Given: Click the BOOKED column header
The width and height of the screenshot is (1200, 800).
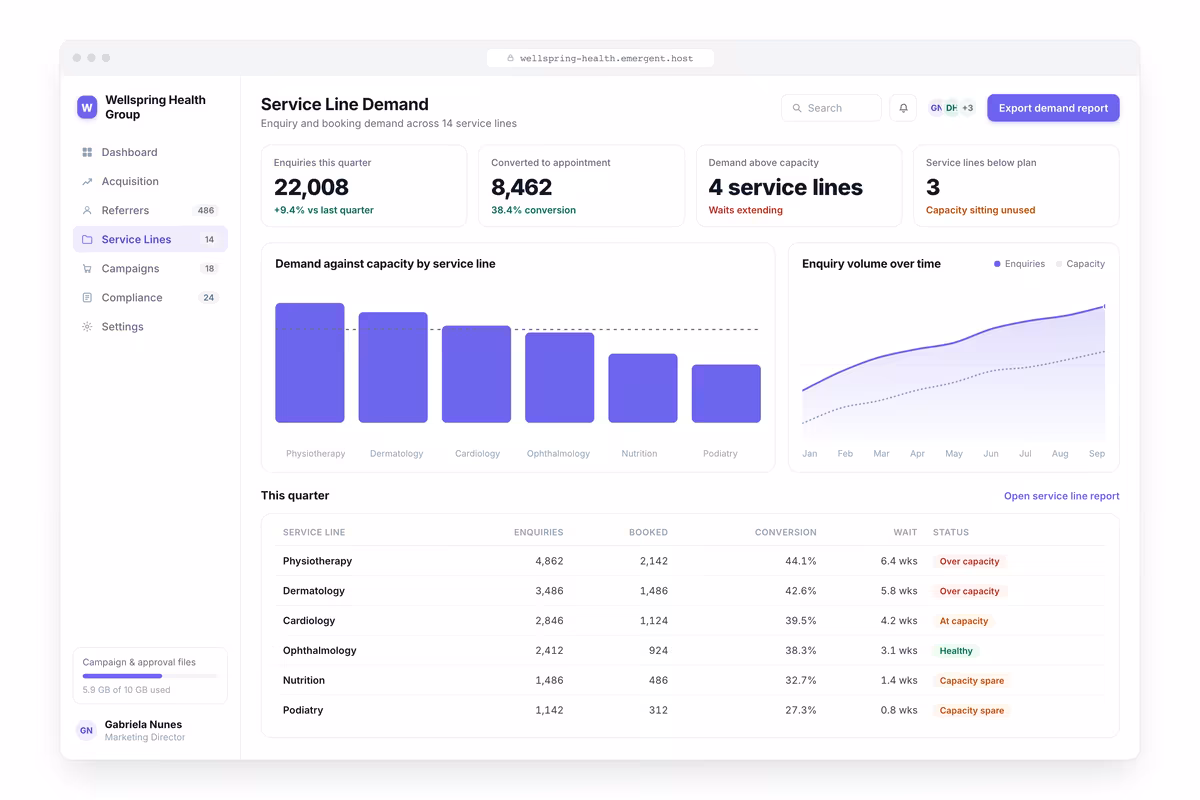Looking at the screenshot, I should tap(648, 532).
